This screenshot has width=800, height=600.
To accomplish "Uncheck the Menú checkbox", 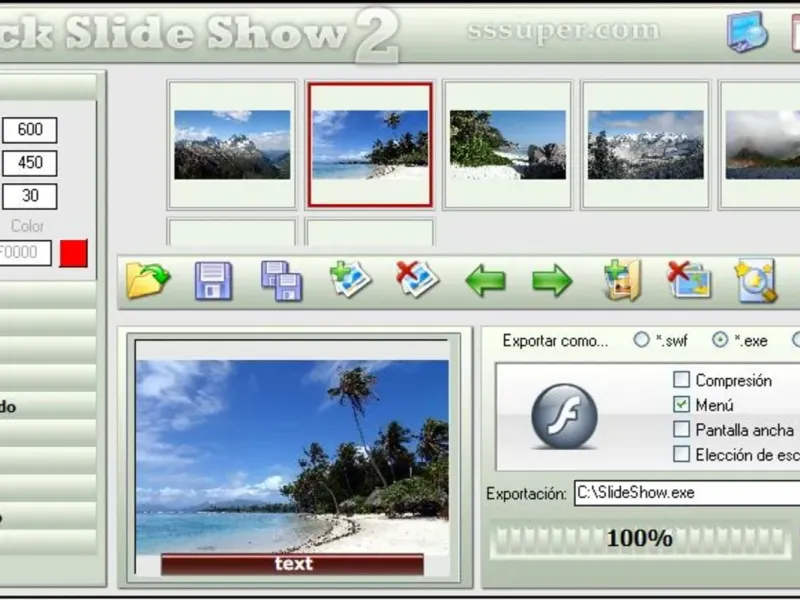I will [x=681, y=405].
